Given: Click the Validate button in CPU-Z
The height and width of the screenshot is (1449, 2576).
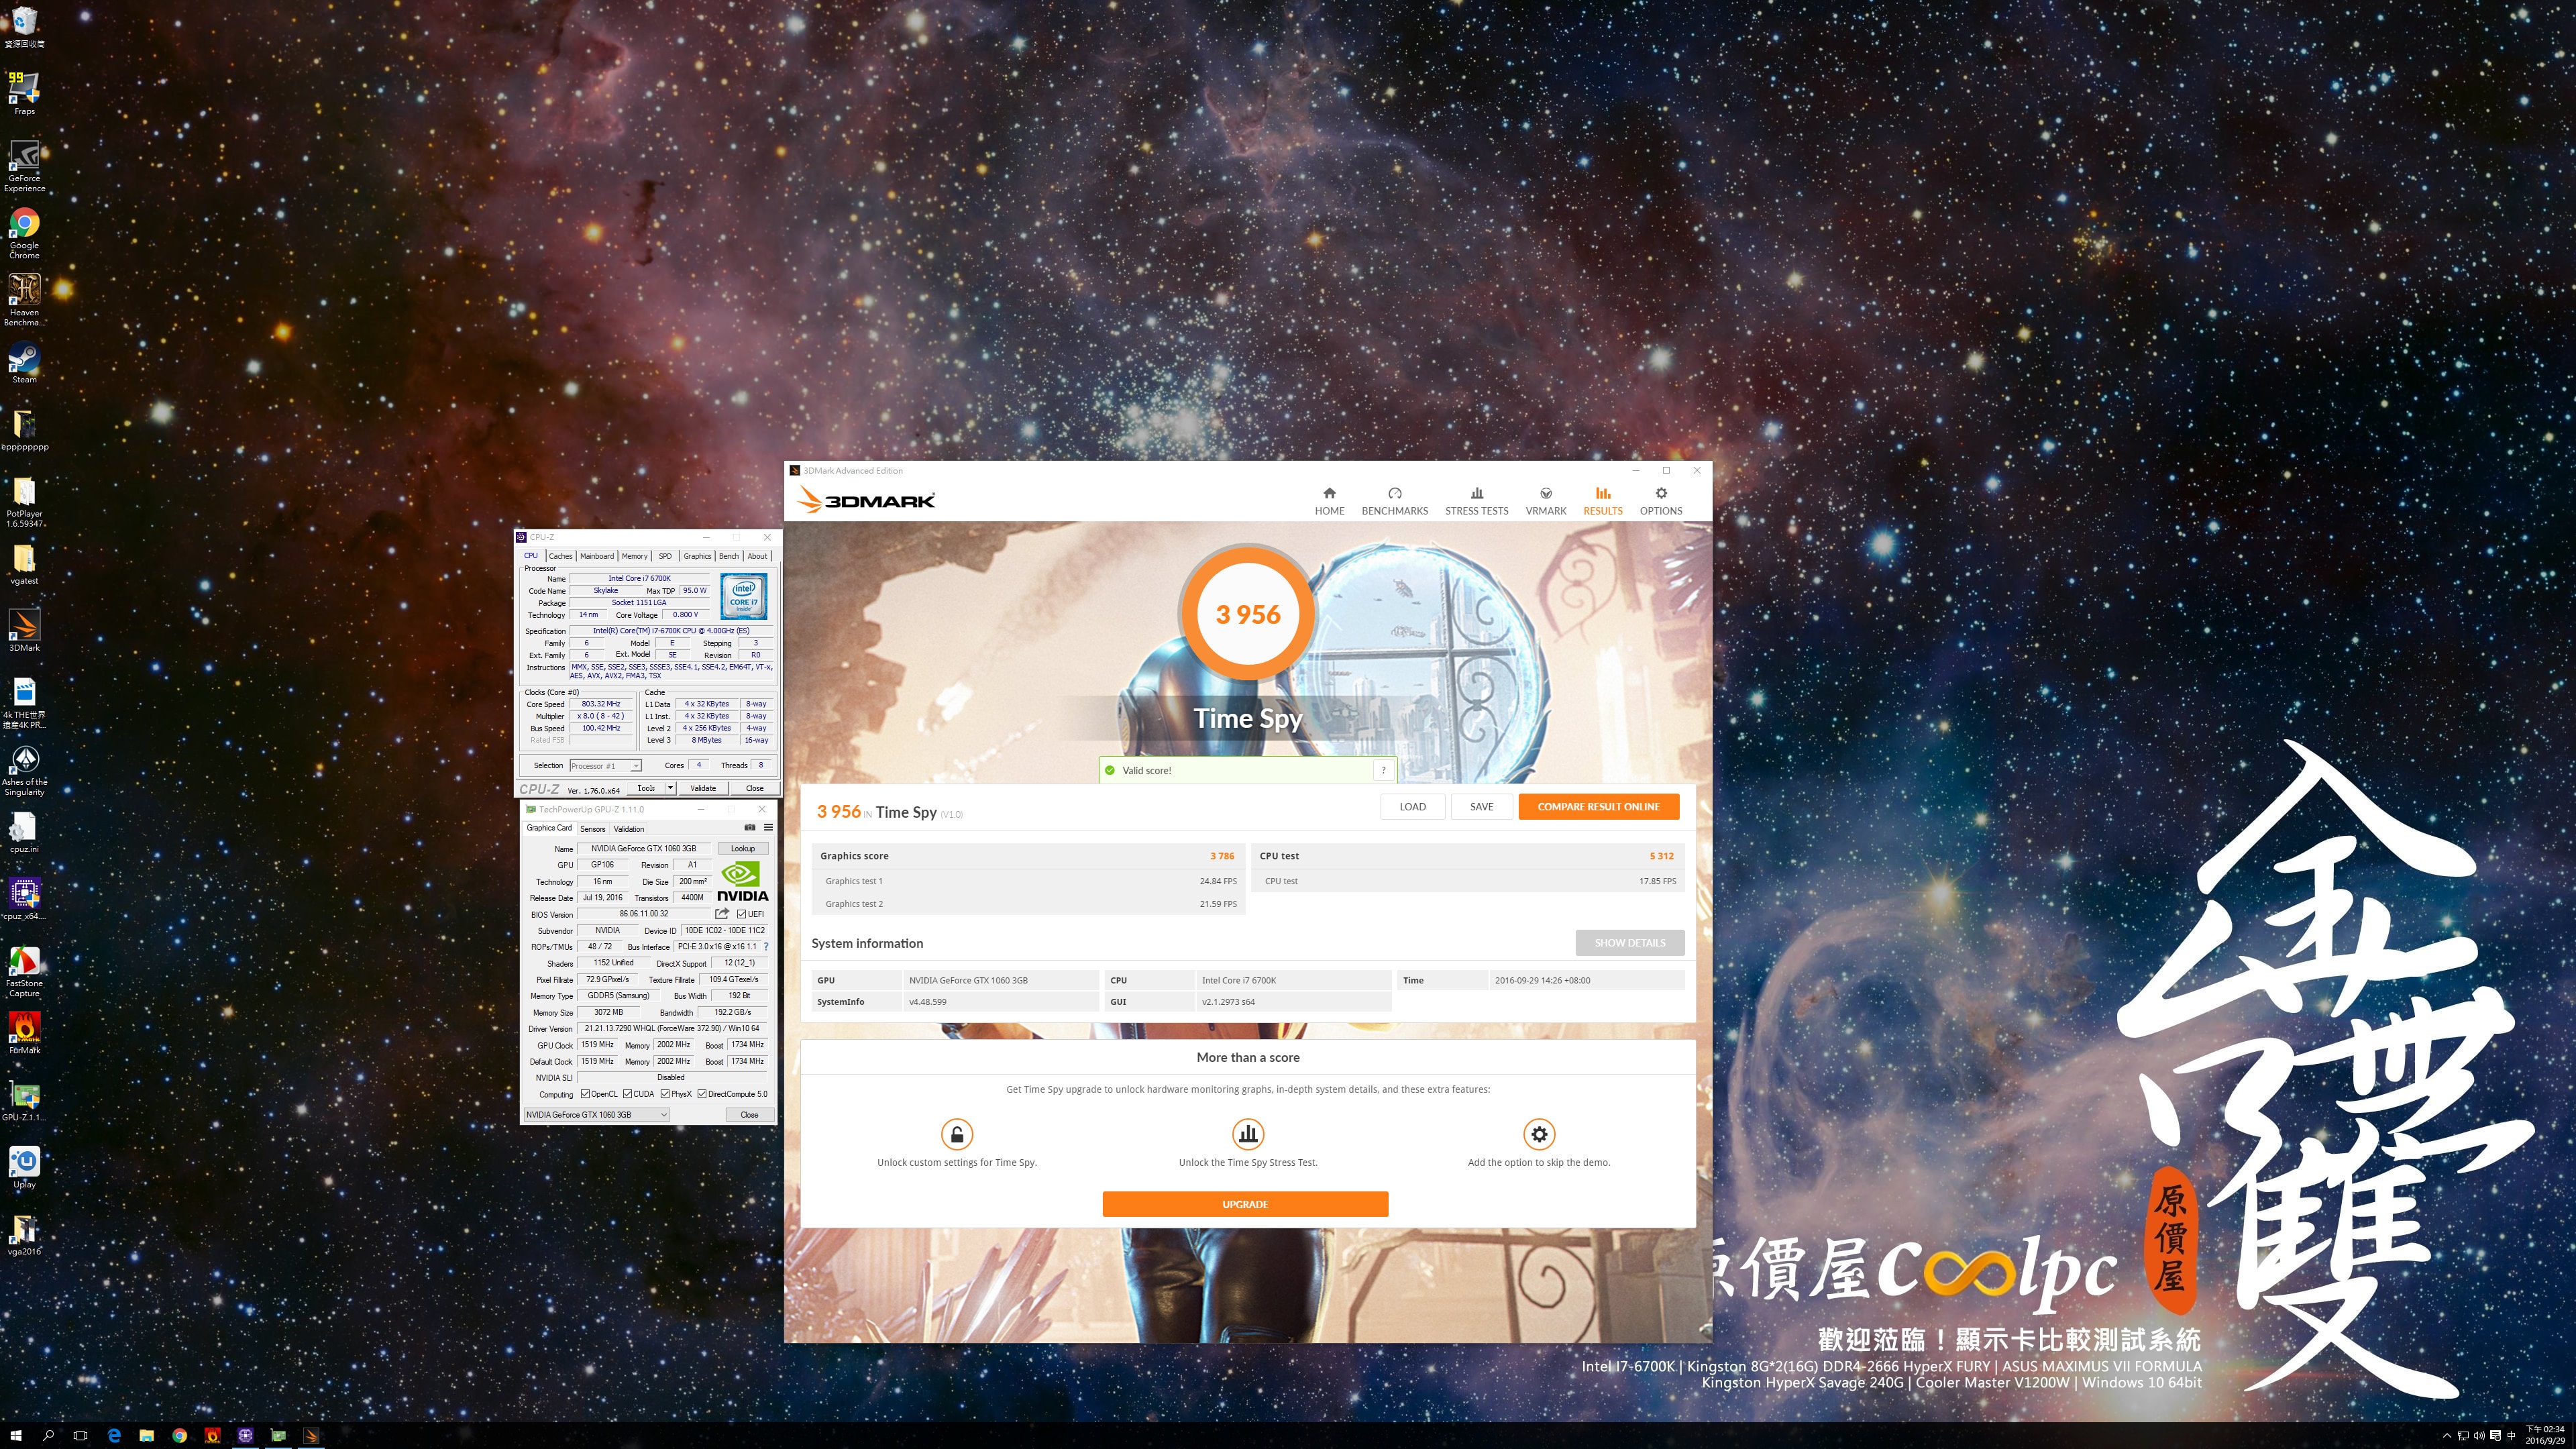Looking at the screenshot, I should [x=703, y=788].
